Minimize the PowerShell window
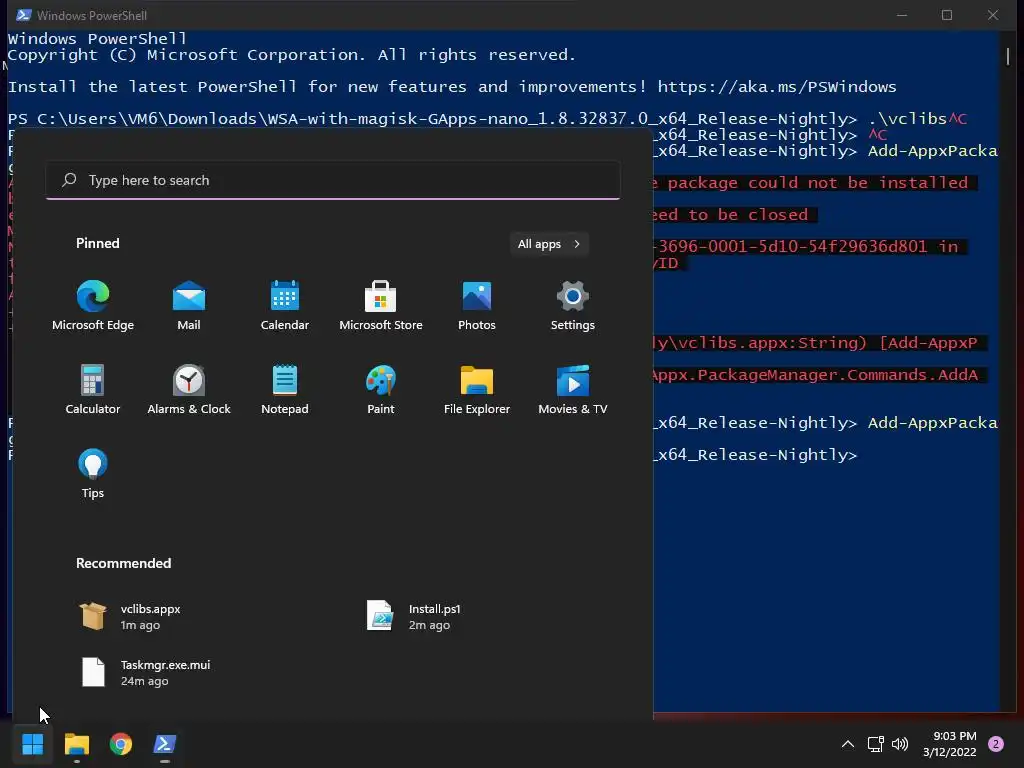 point(902,15)
